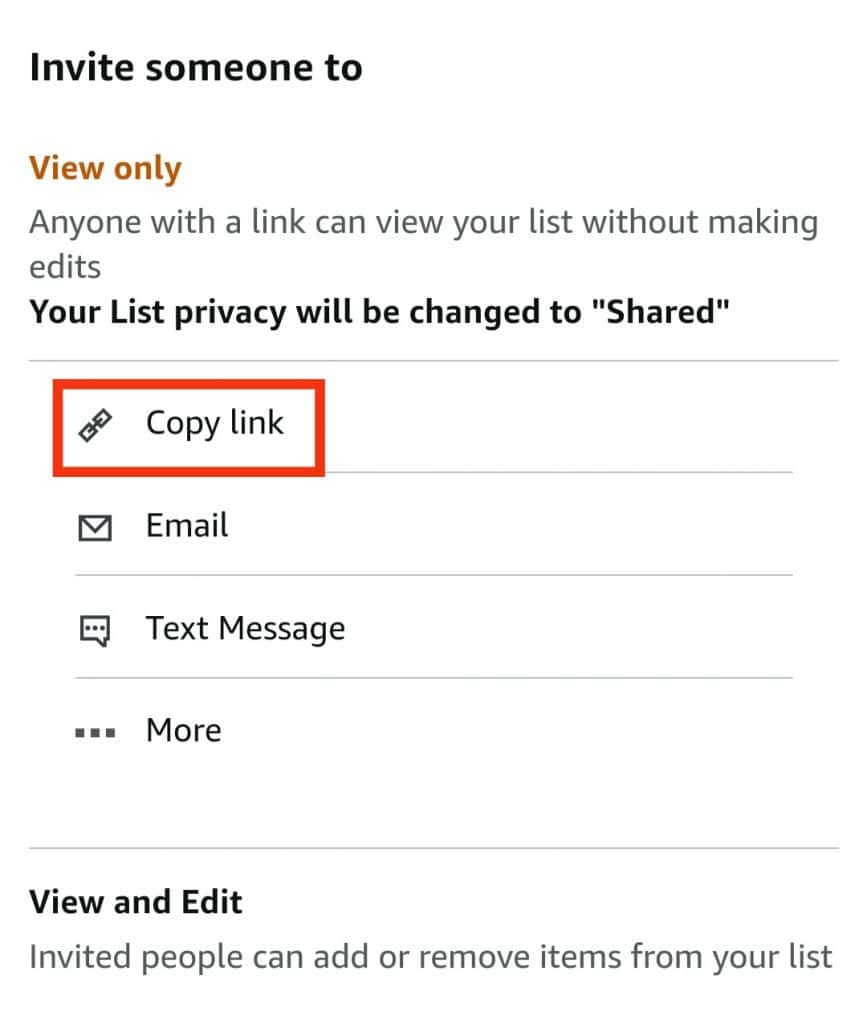This screenshot has width=867, height=1024.
Task: Click the chat bubble icon for texting the list
Action: click(95, 630)
